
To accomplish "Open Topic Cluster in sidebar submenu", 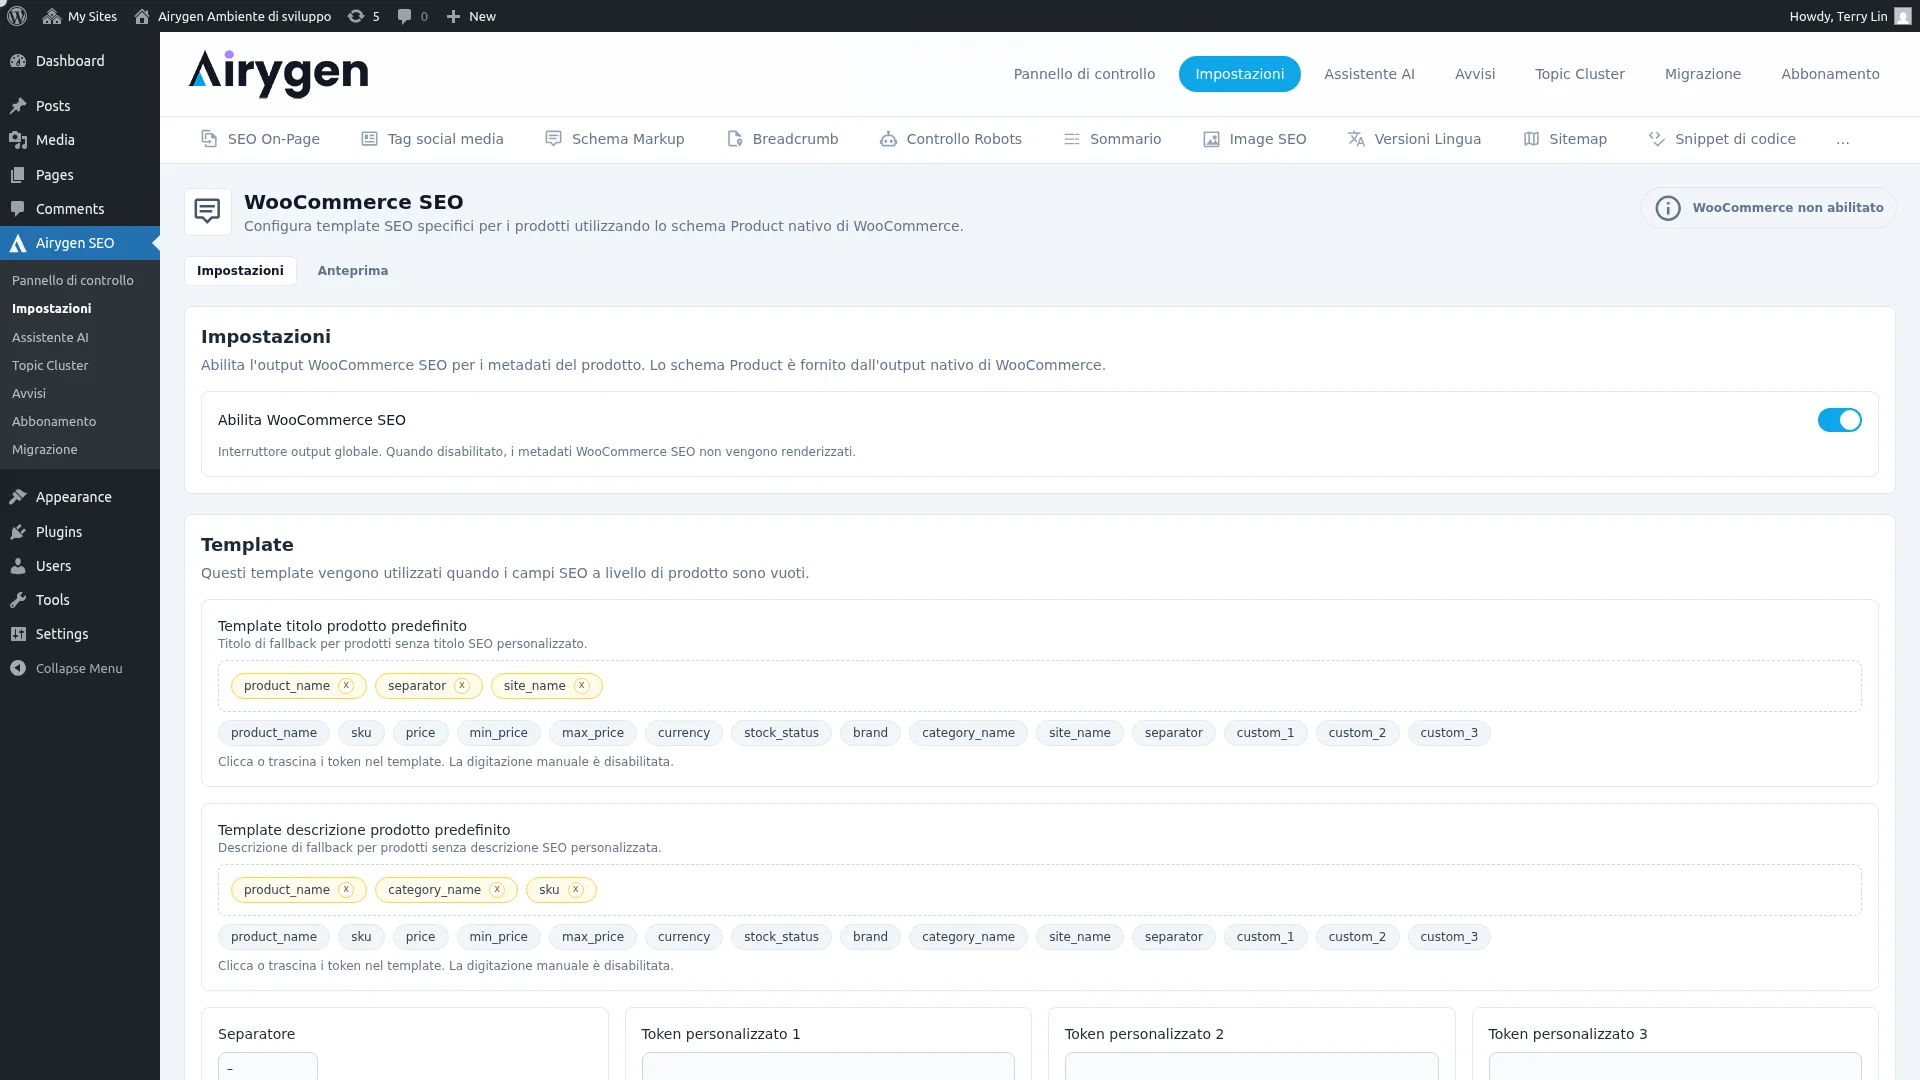I will click(50, 365).
